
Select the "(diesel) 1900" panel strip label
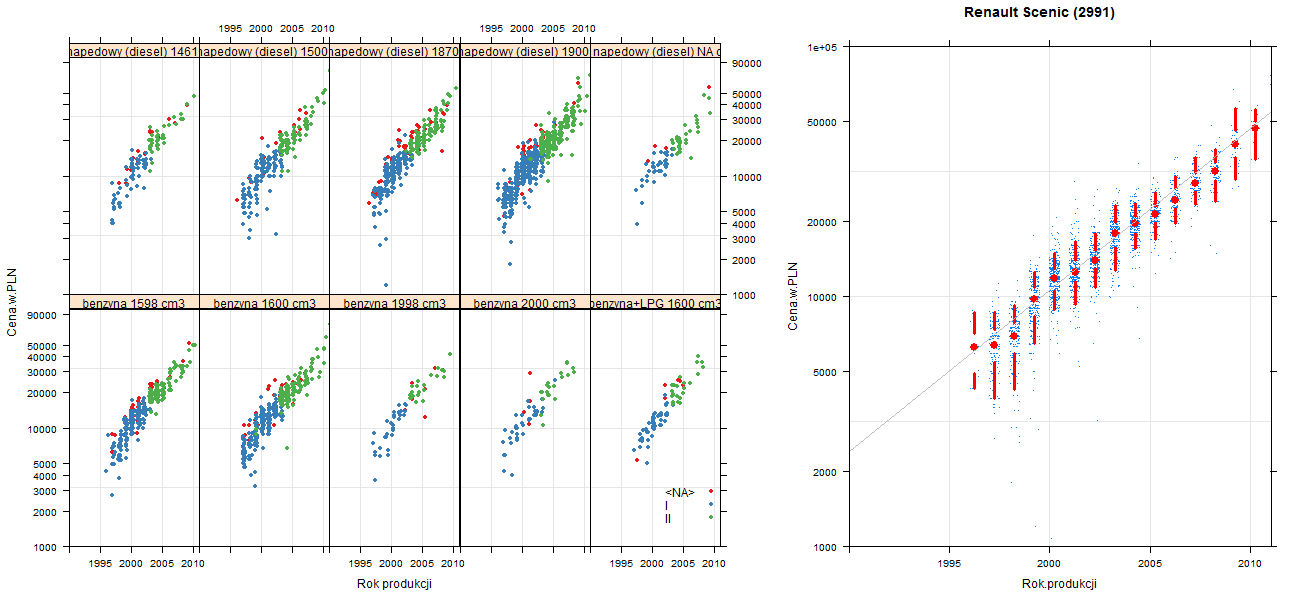525,52
